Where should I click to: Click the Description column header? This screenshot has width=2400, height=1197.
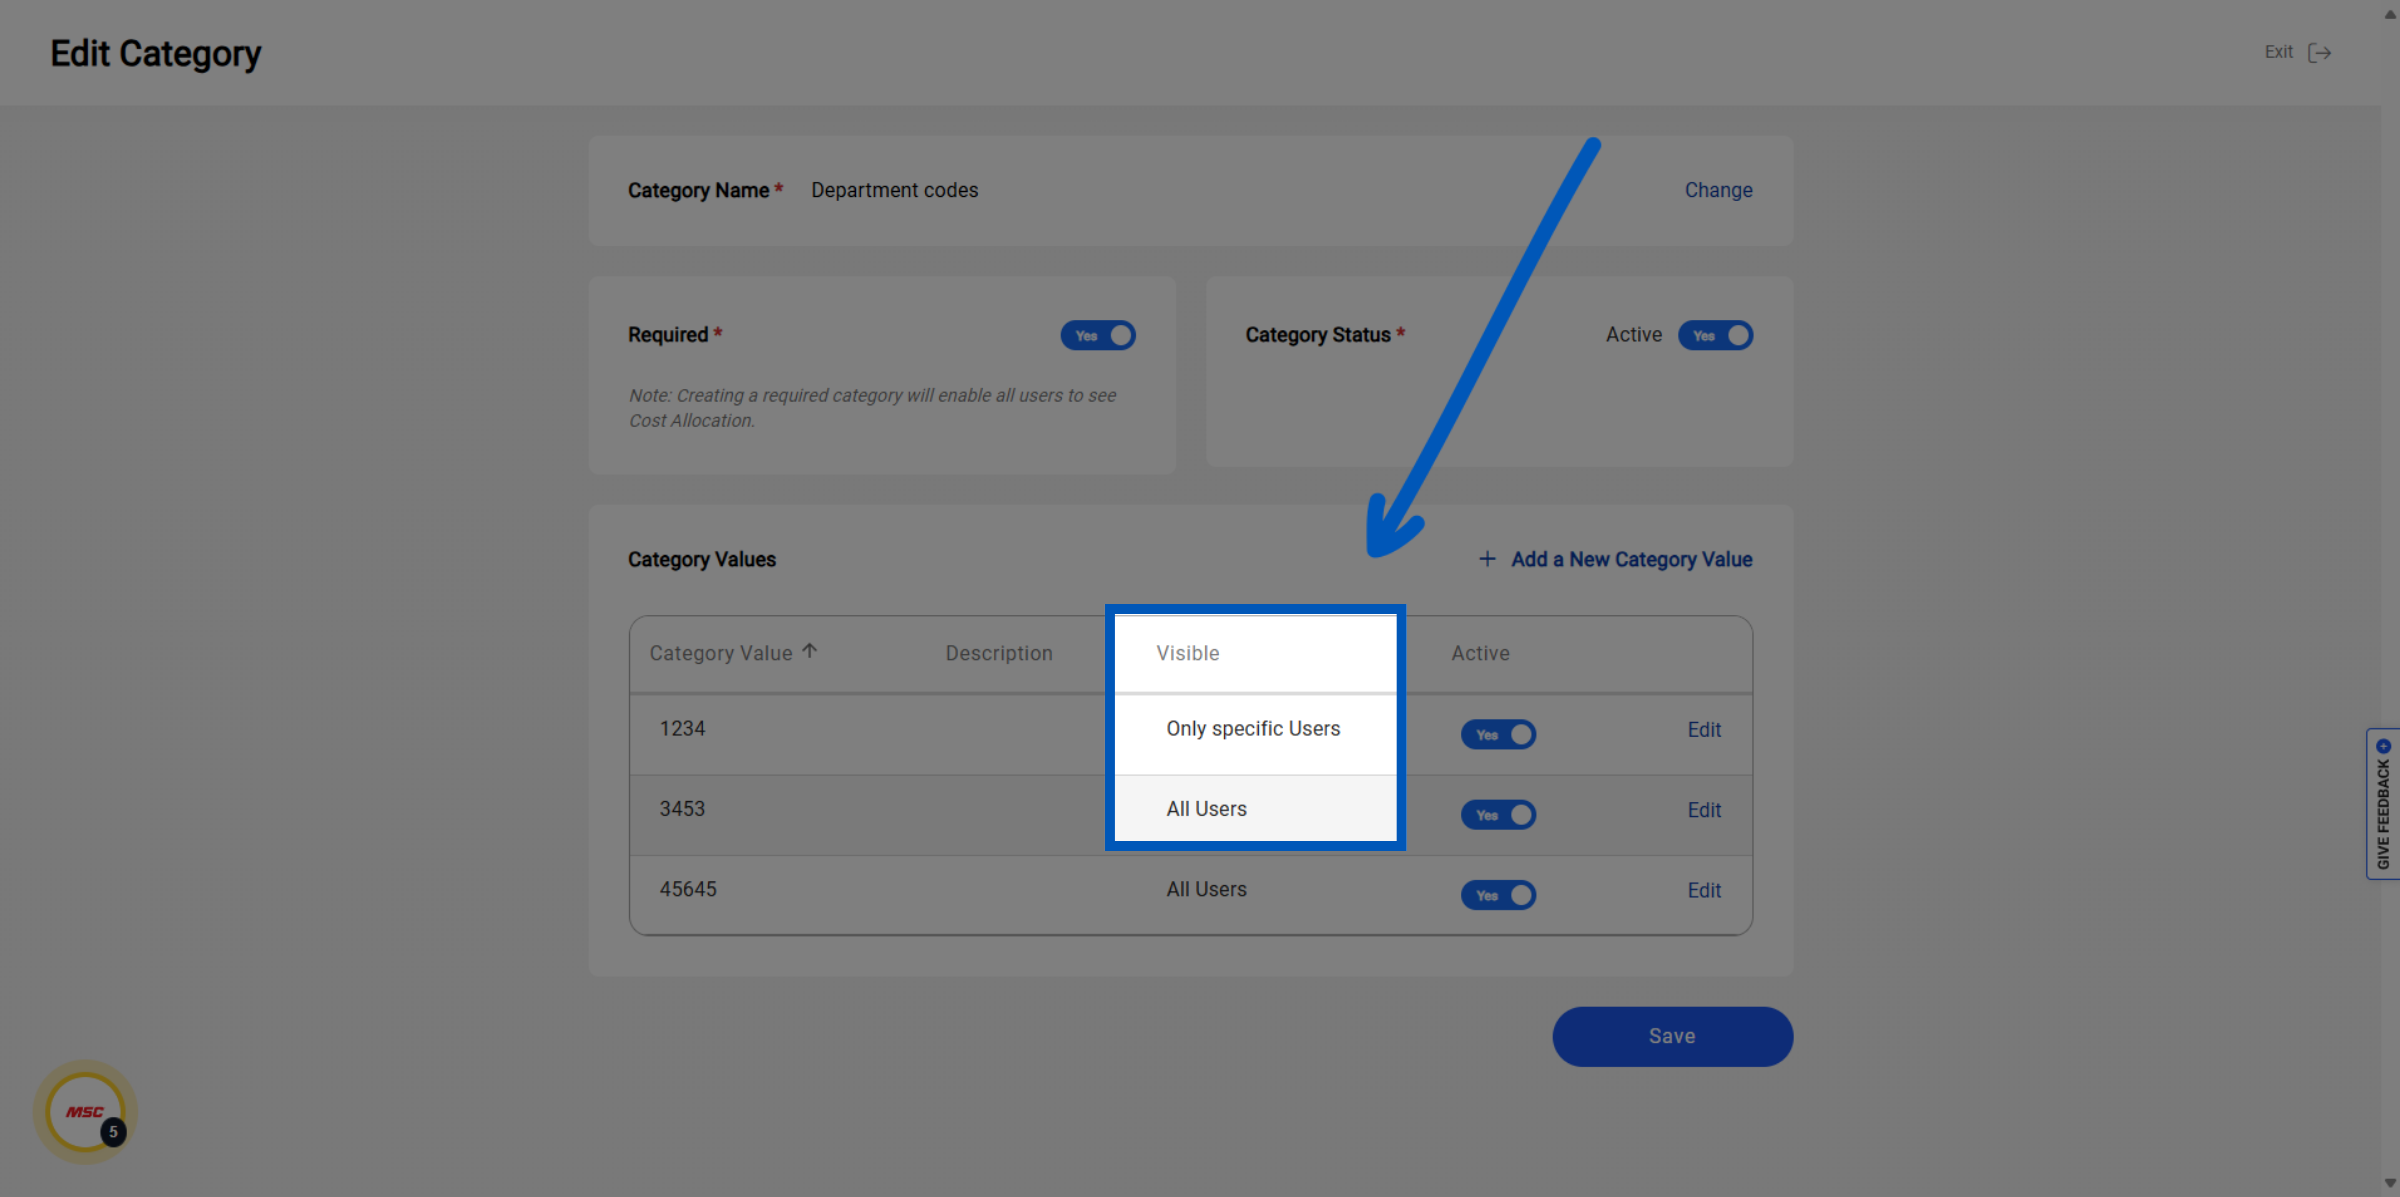pos(999,653)
